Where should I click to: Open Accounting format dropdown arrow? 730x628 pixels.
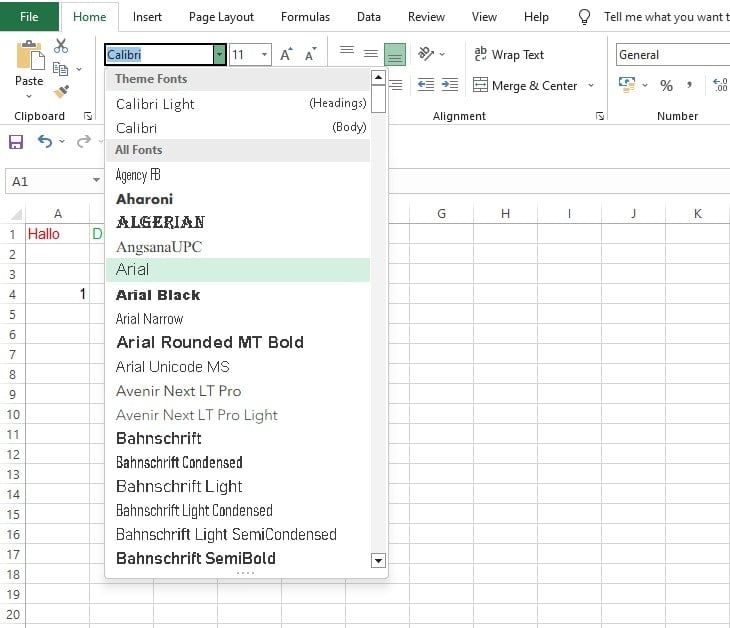coord(645,85)
